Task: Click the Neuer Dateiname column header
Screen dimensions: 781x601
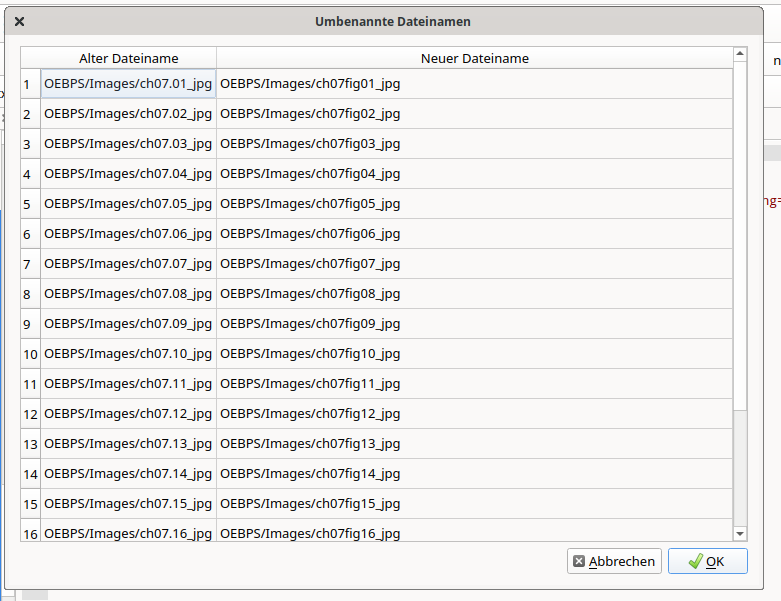Action: (x=474, y=59)
